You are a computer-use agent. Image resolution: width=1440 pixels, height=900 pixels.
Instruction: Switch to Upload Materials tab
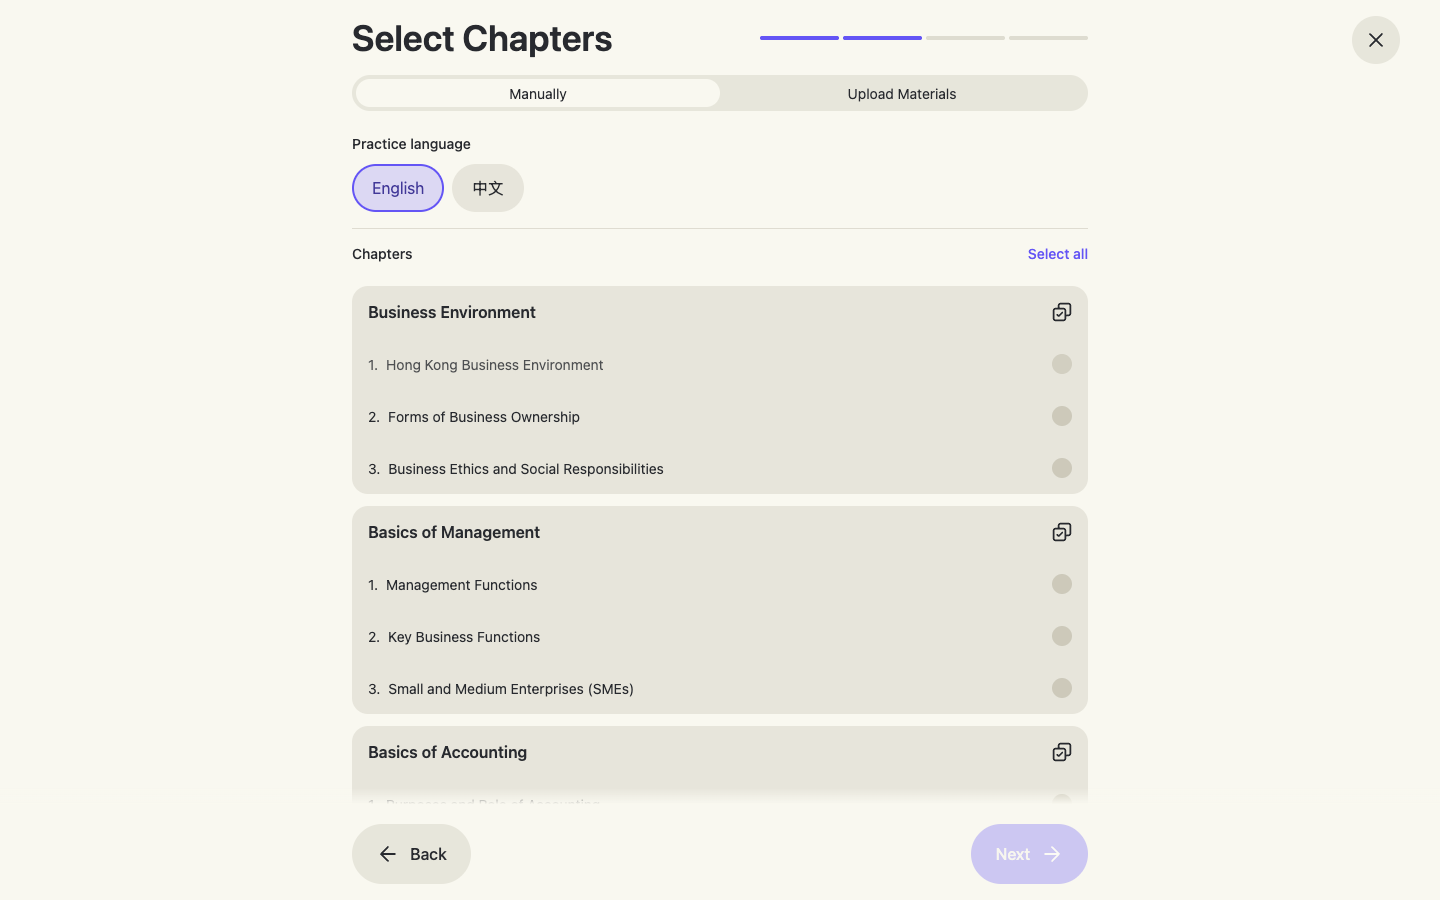click(x=902, y=93)
